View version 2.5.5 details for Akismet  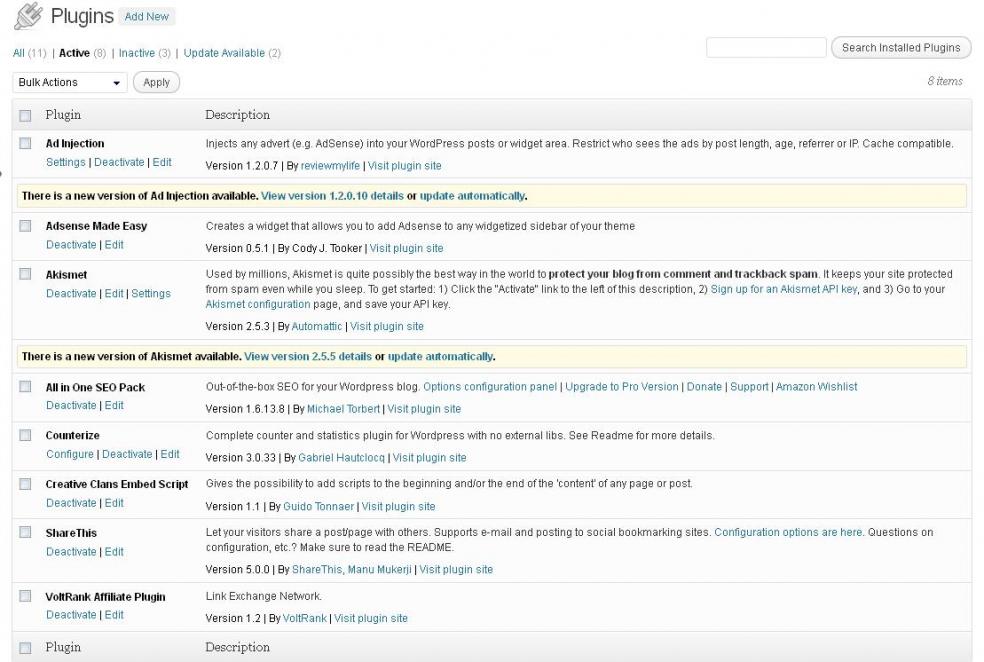(308, 356)
